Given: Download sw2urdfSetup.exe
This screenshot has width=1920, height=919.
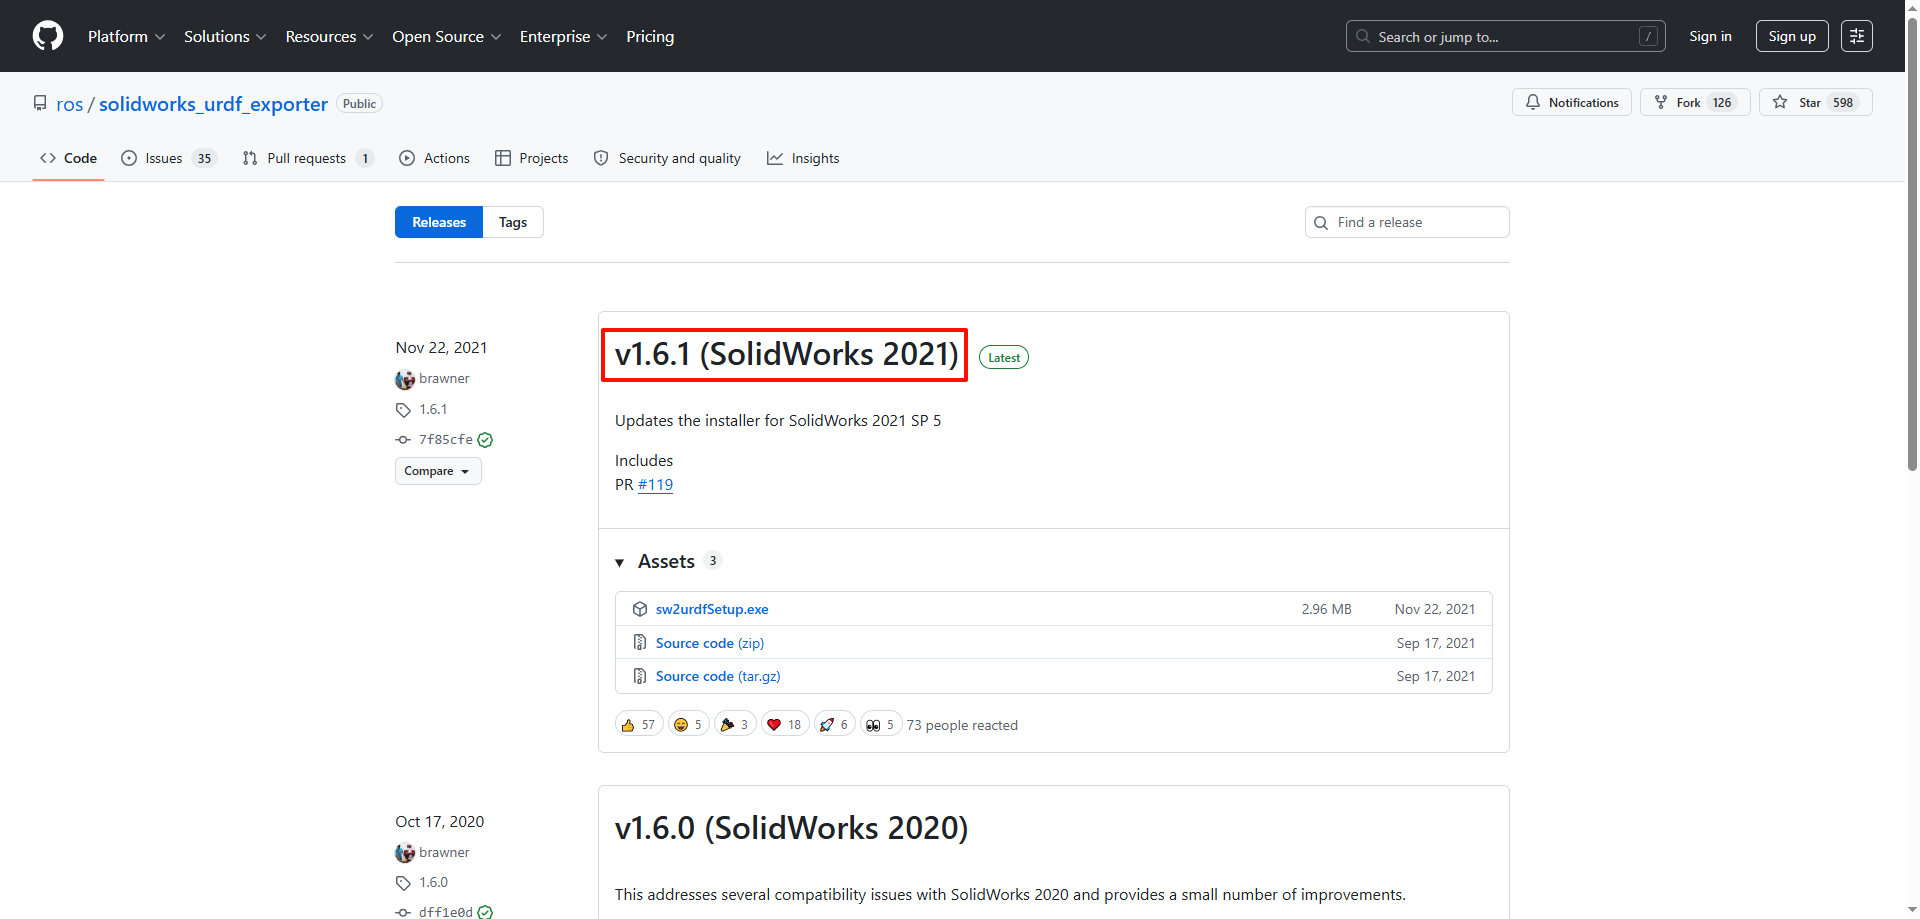Looking at the screenshot, I should pos(712,609).
